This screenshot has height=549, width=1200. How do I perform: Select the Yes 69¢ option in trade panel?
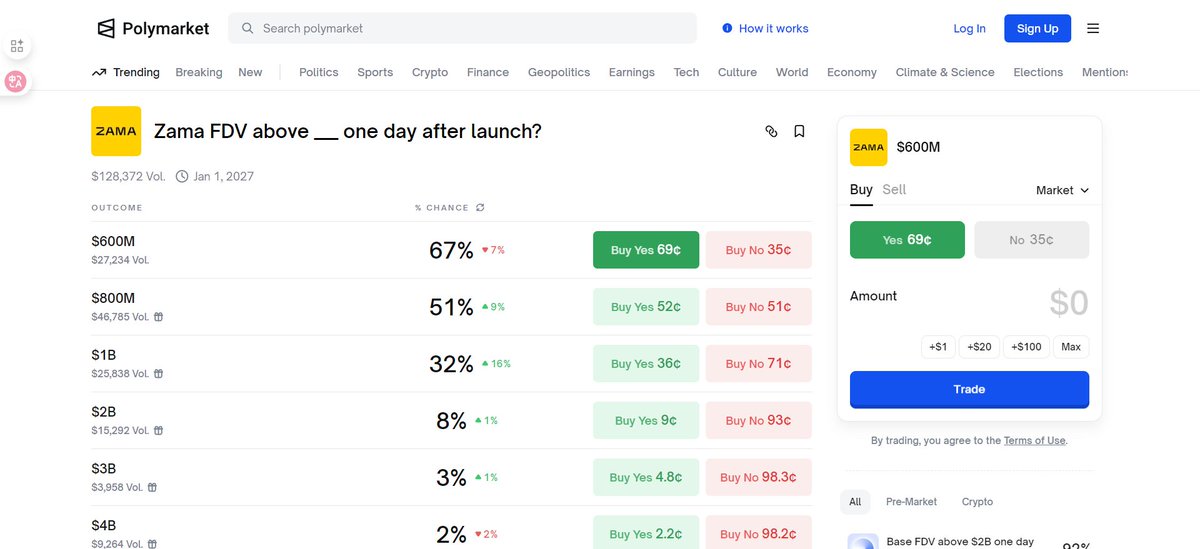[x=907, y=240]
